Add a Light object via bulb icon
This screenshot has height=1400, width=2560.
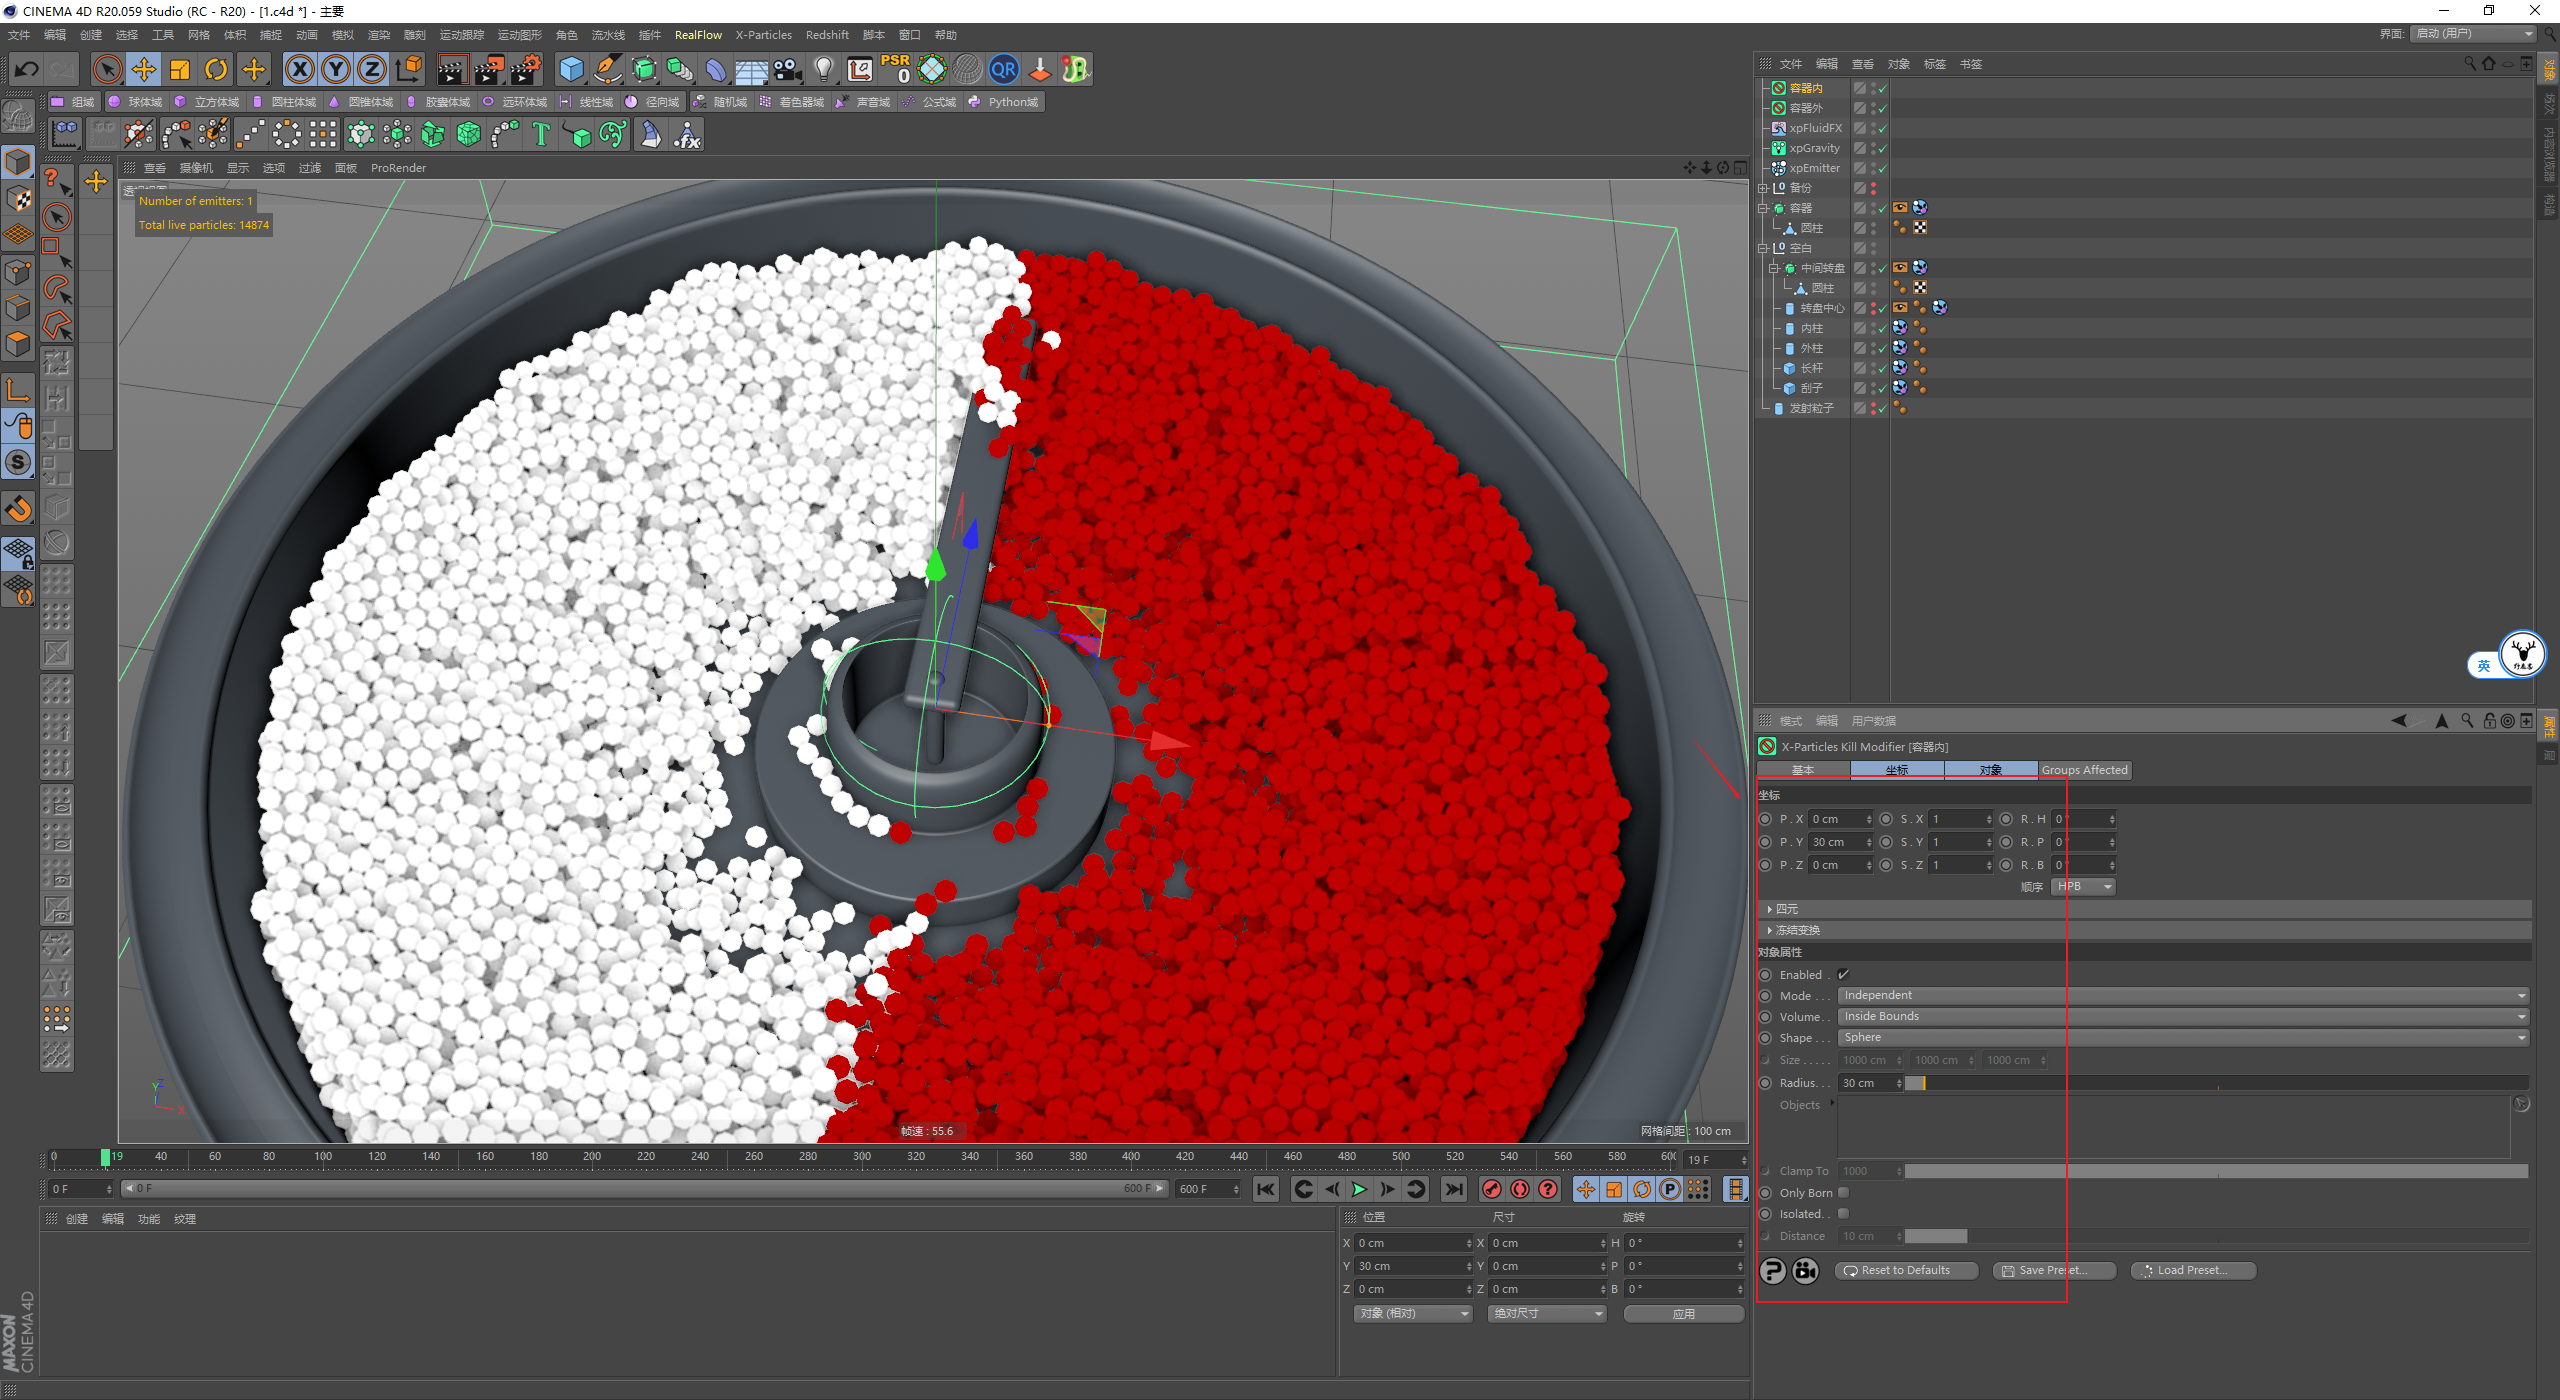[x=823, y=69]
